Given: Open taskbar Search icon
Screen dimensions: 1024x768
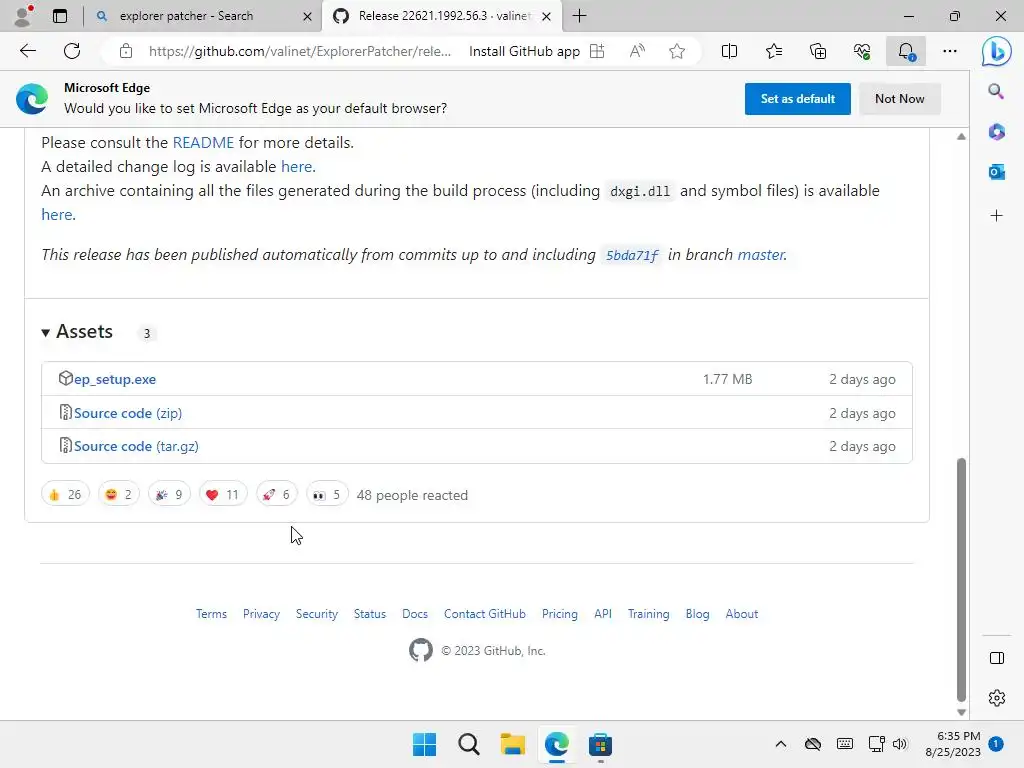Looking at the screenshot, I should pyautogui.click(x=468, y=744).
